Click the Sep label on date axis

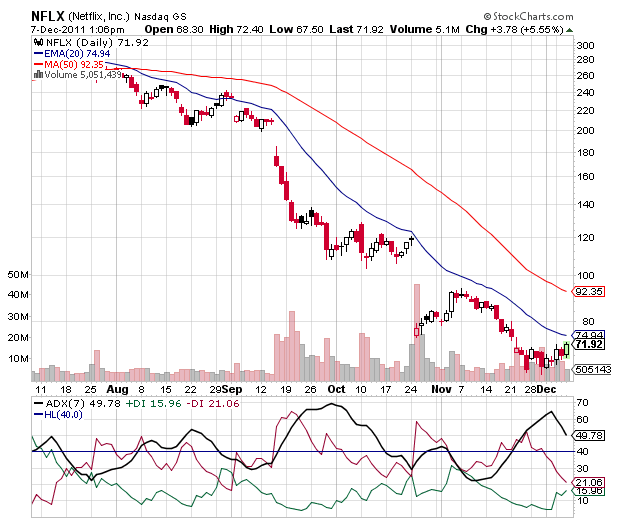(232, 389)
